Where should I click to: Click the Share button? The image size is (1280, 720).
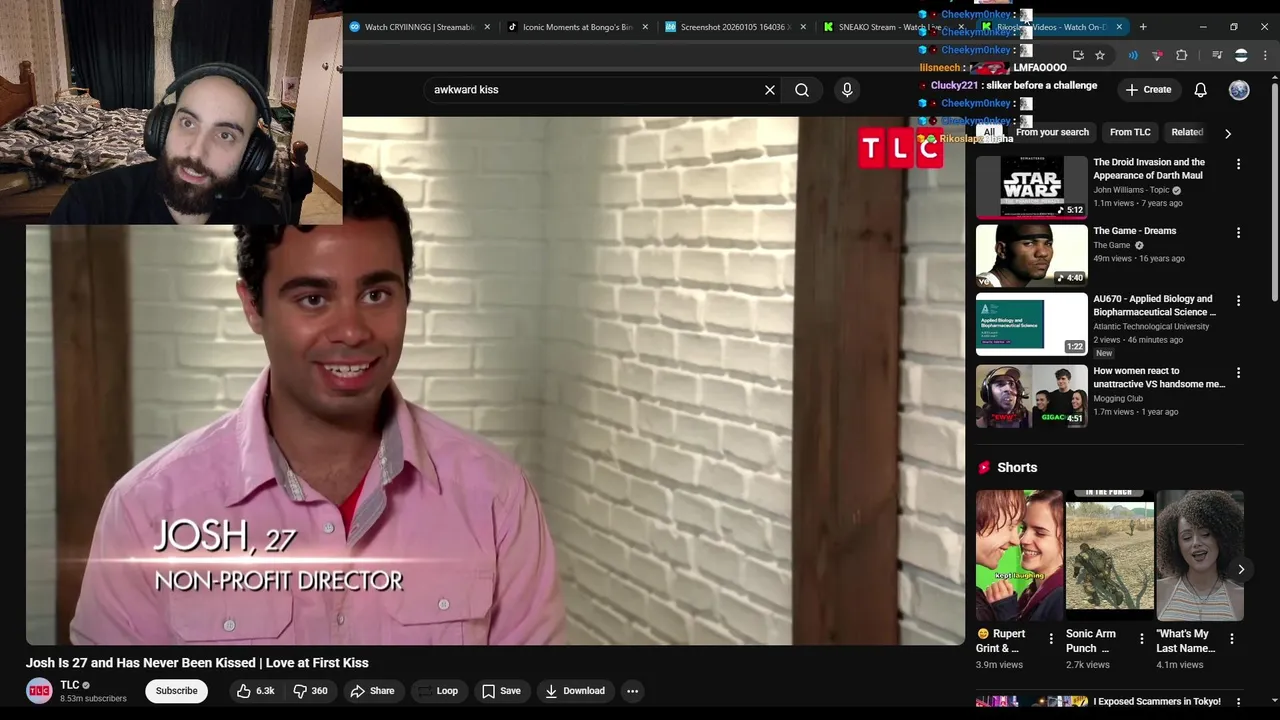point(371,691)
